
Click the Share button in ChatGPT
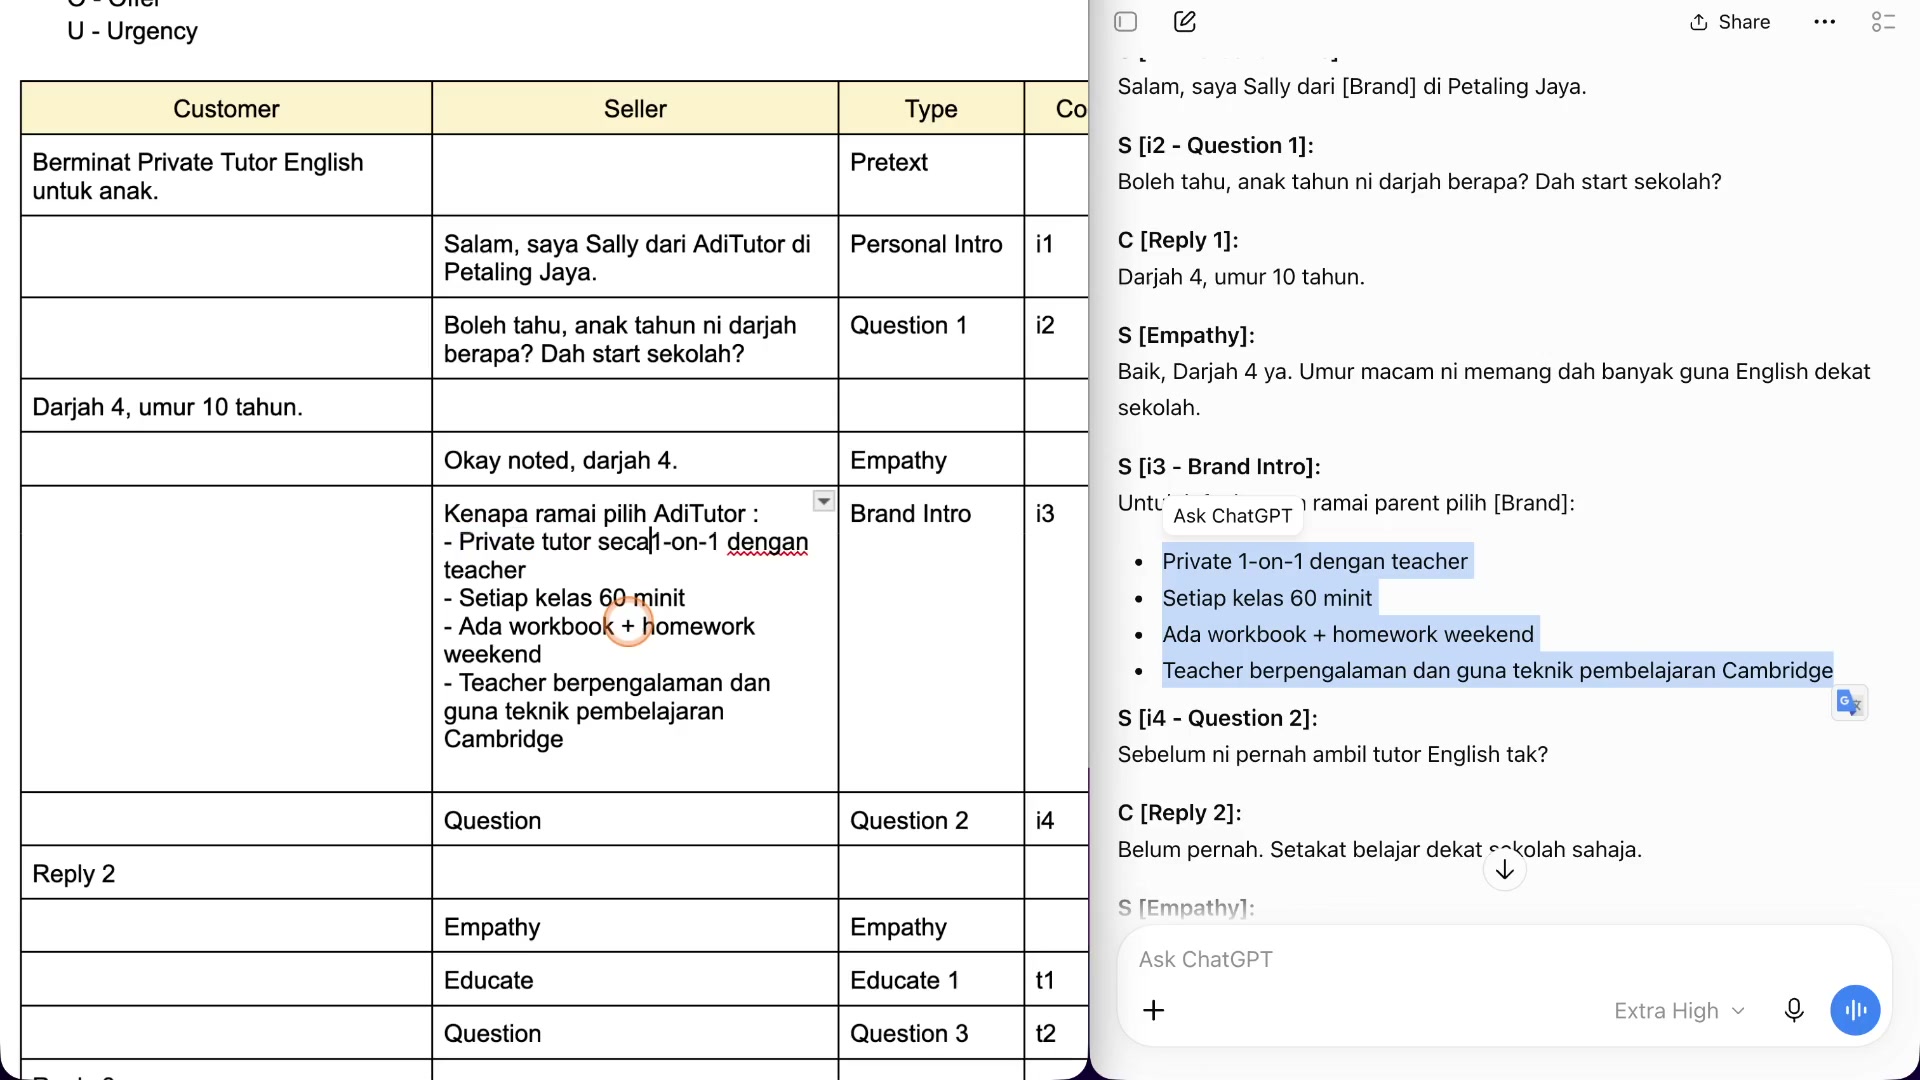(1730, 22)
